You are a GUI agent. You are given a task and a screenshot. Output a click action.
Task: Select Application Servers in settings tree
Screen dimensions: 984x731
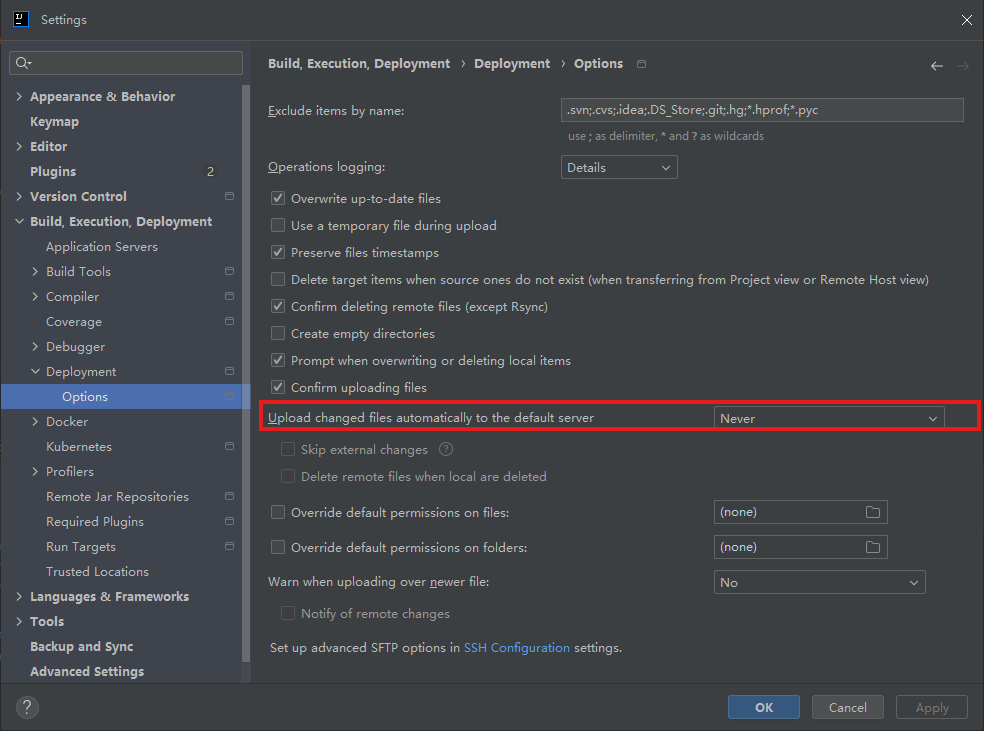coord(101,247)
